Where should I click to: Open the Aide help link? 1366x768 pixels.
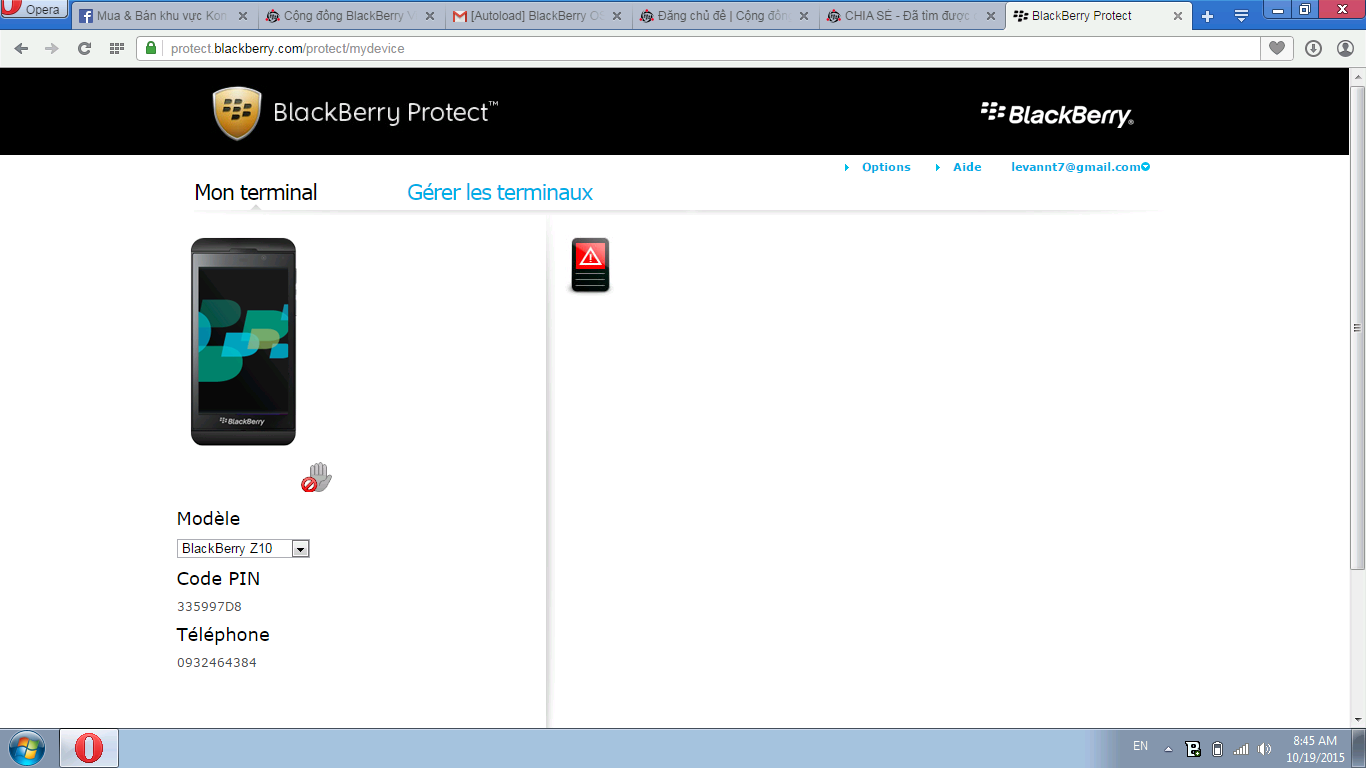[967, 167]
